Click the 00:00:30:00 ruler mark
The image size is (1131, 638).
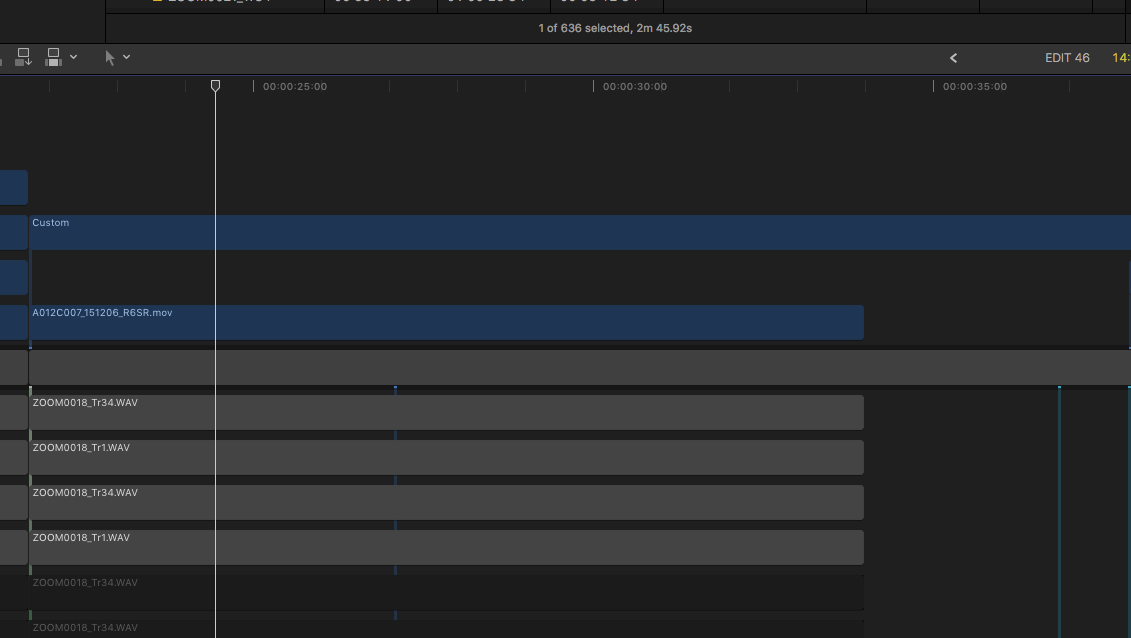click(x=635, y=87)
